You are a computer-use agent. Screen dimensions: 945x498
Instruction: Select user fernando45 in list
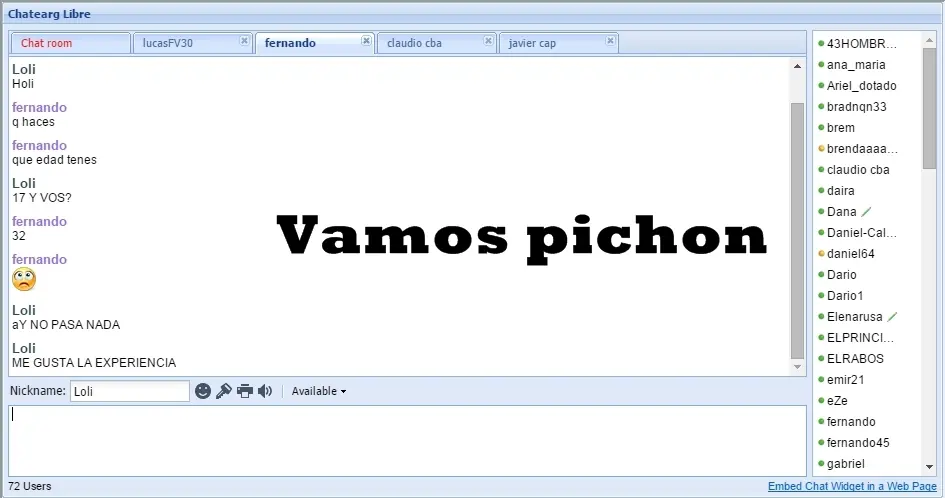(858, 443)
